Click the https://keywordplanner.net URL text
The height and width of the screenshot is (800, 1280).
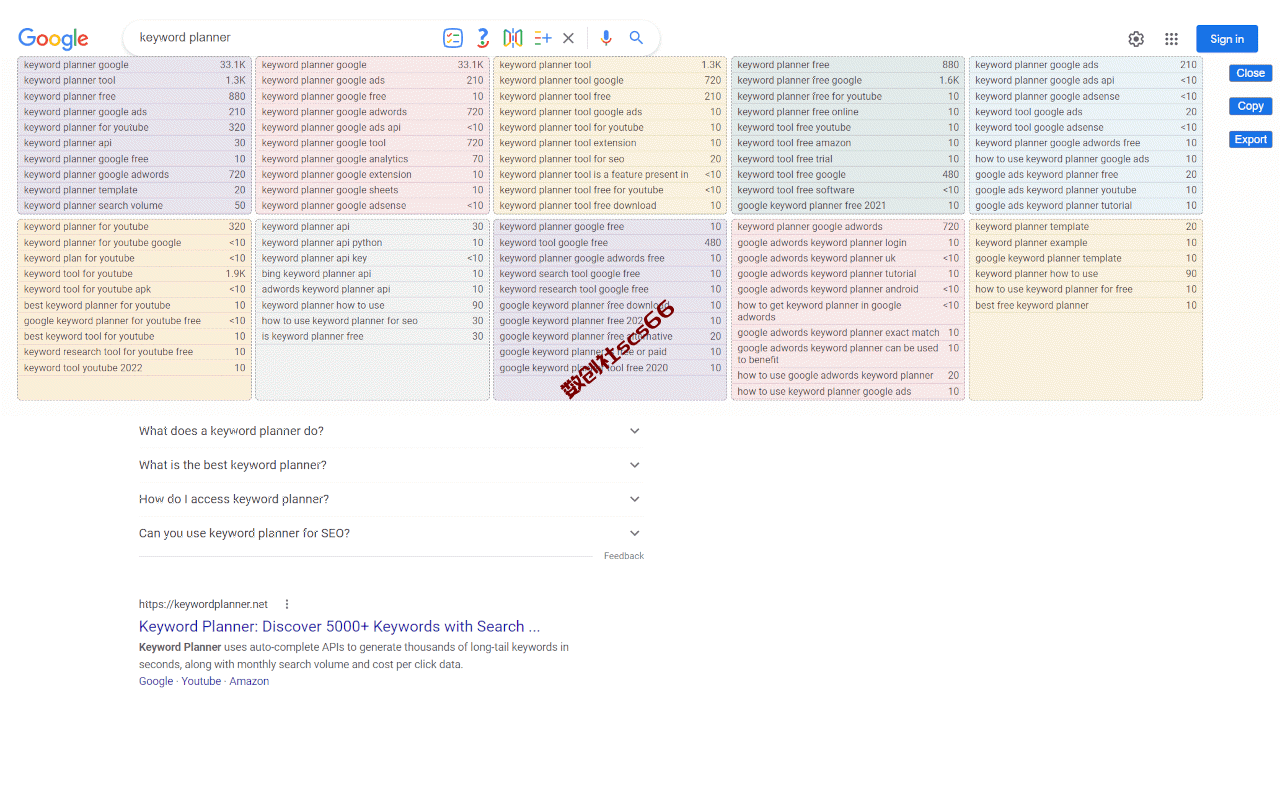pos(203,604)
